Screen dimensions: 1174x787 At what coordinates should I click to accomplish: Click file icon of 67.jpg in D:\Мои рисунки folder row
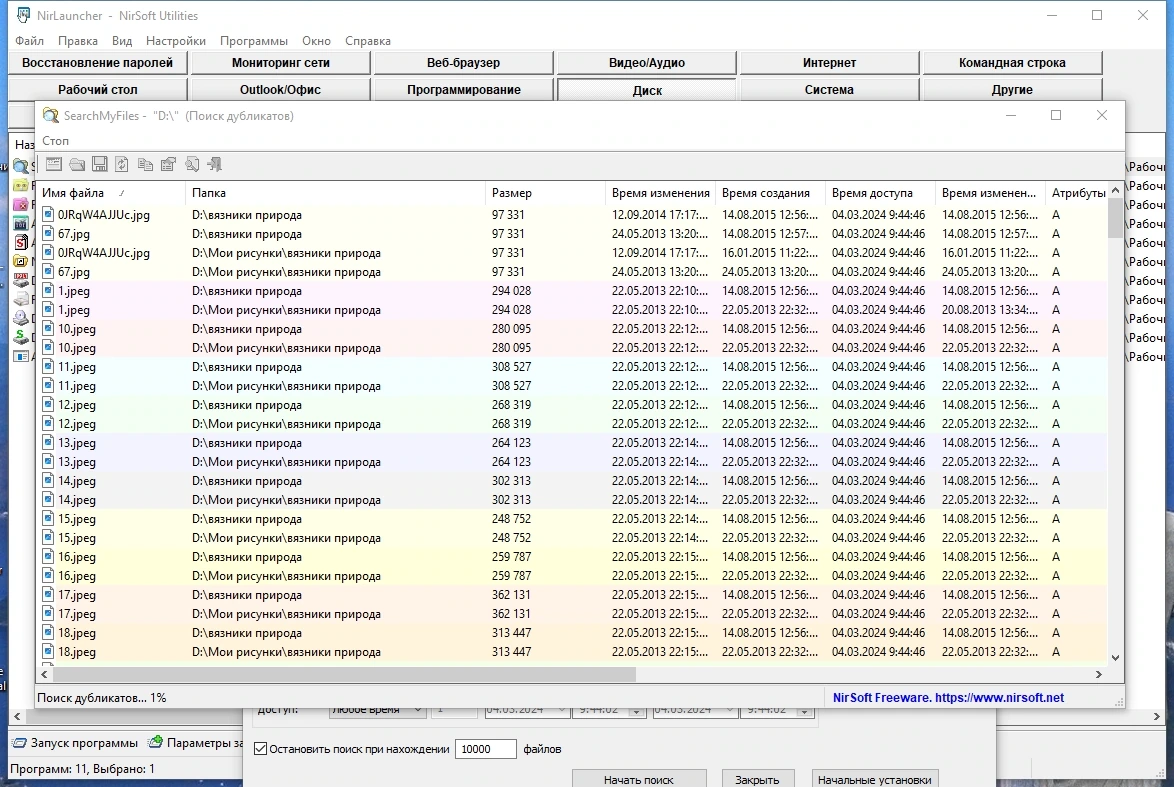[x=48, y=272]
